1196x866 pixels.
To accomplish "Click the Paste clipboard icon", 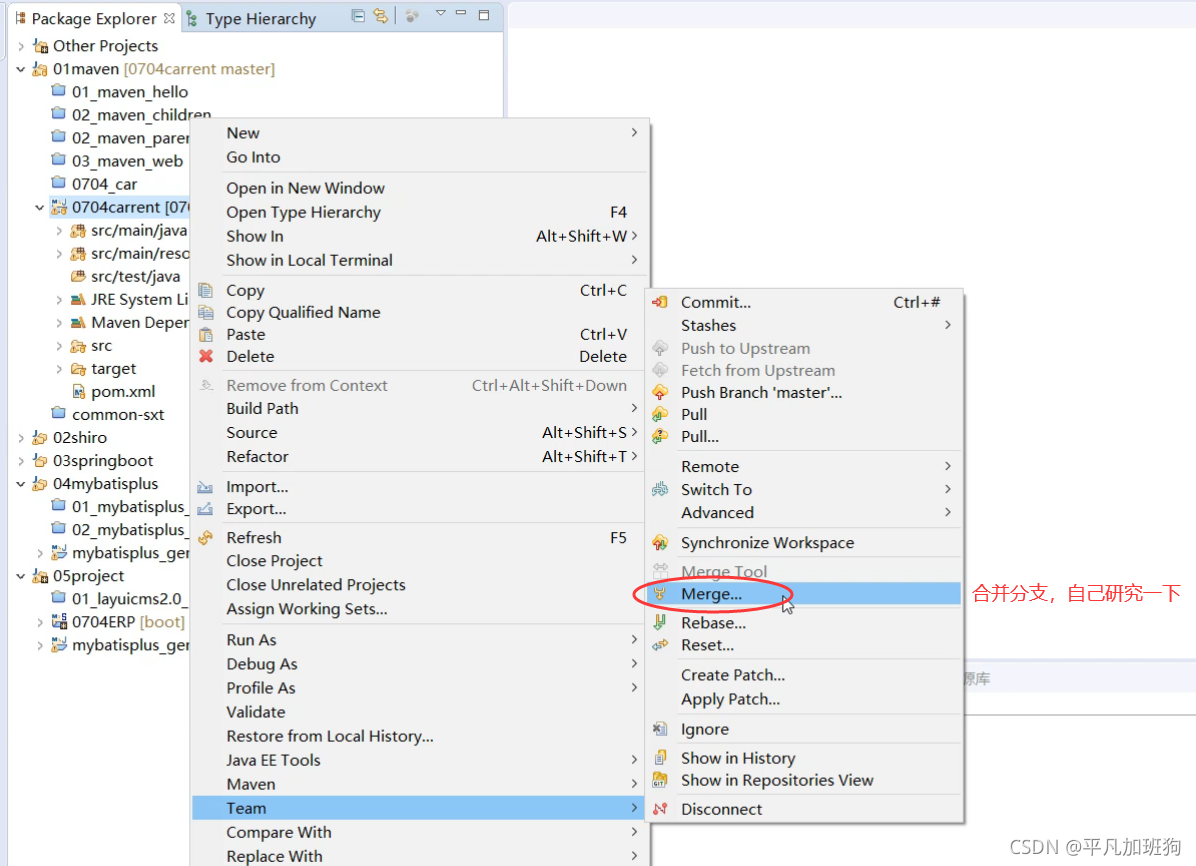I will click(x=205, y=334).
